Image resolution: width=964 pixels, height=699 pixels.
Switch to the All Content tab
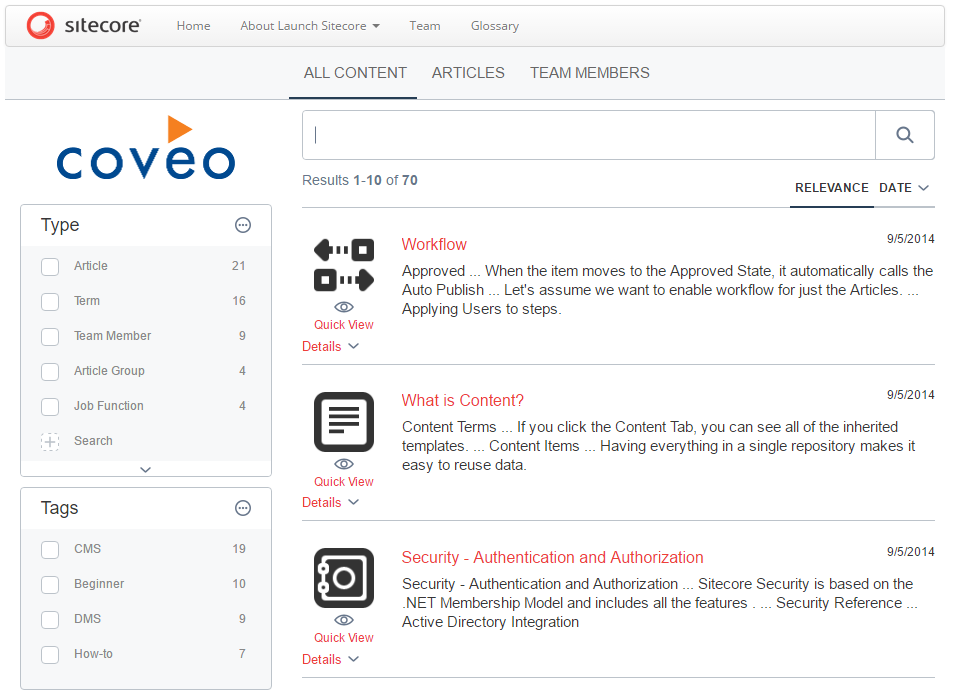click(355, 73)
